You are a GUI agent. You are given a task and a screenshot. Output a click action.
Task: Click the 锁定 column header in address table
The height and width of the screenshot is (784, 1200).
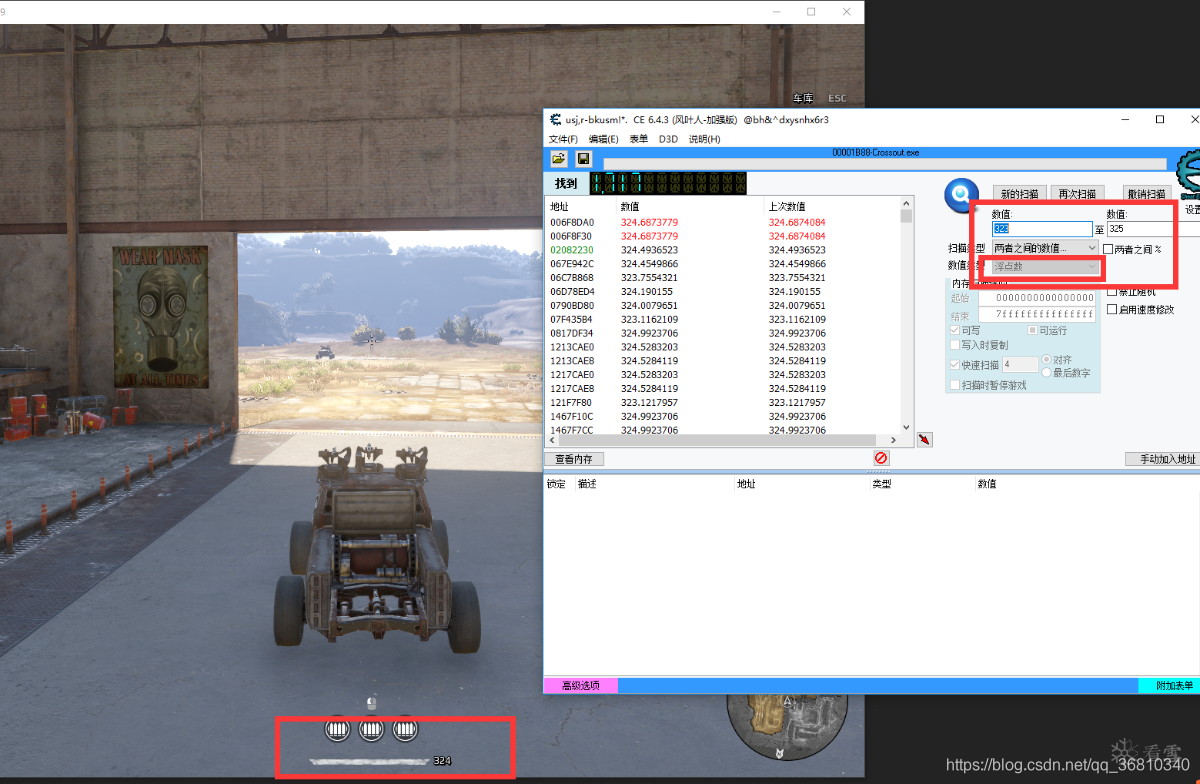[x=556, y=484]
